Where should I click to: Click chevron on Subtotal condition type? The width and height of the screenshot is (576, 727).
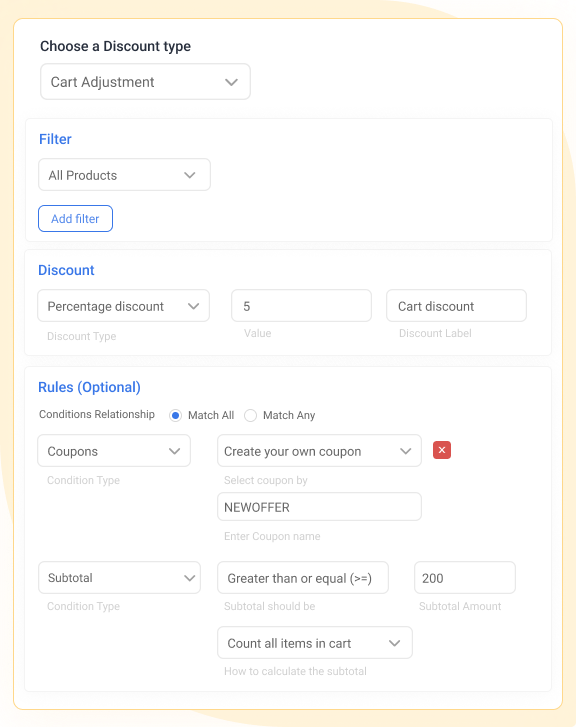coord(189,578)
